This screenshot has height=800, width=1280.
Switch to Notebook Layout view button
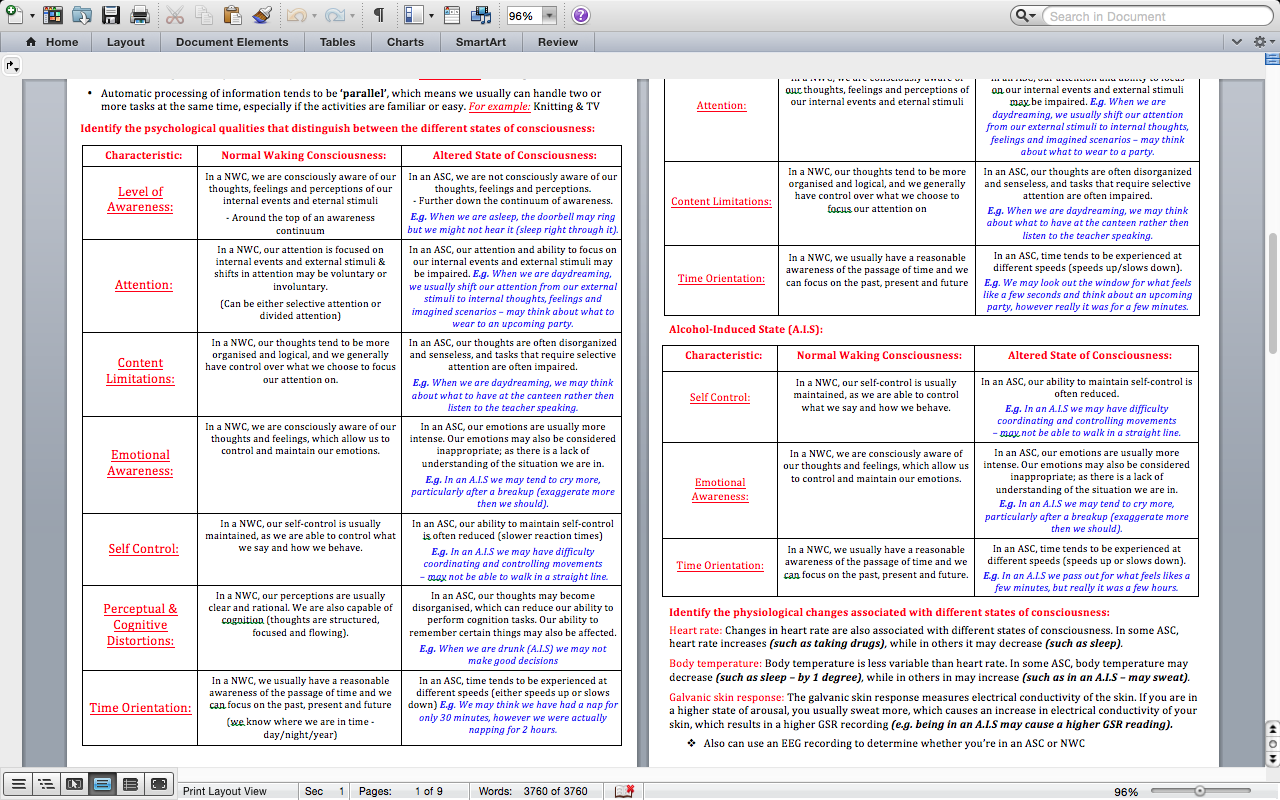[130, 784]
